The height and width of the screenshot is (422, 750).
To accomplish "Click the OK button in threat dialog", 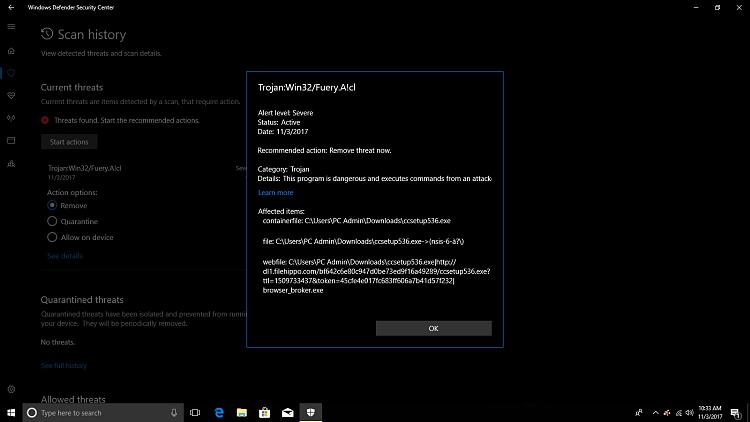I will (x=433, y=328).
